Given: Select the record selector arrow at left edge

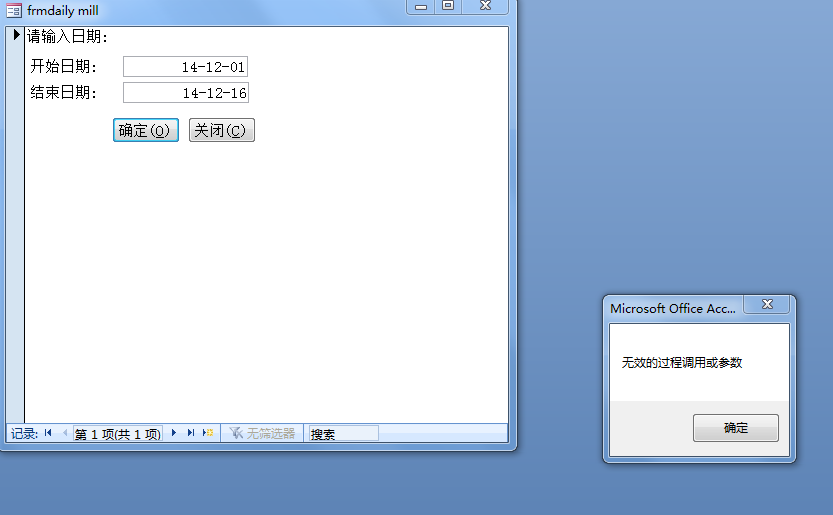Looking at the screenshot, I should click(16, 35).
